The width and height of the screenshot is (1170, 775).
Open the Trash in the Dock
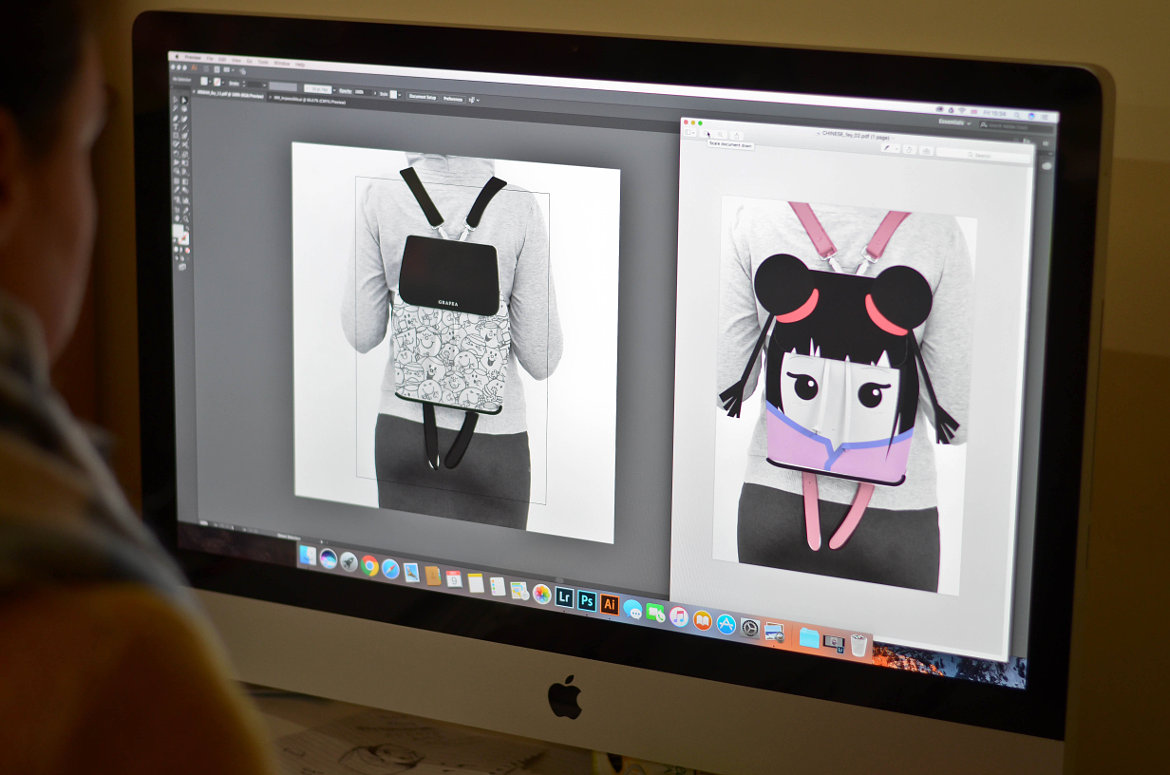[859, 644]
